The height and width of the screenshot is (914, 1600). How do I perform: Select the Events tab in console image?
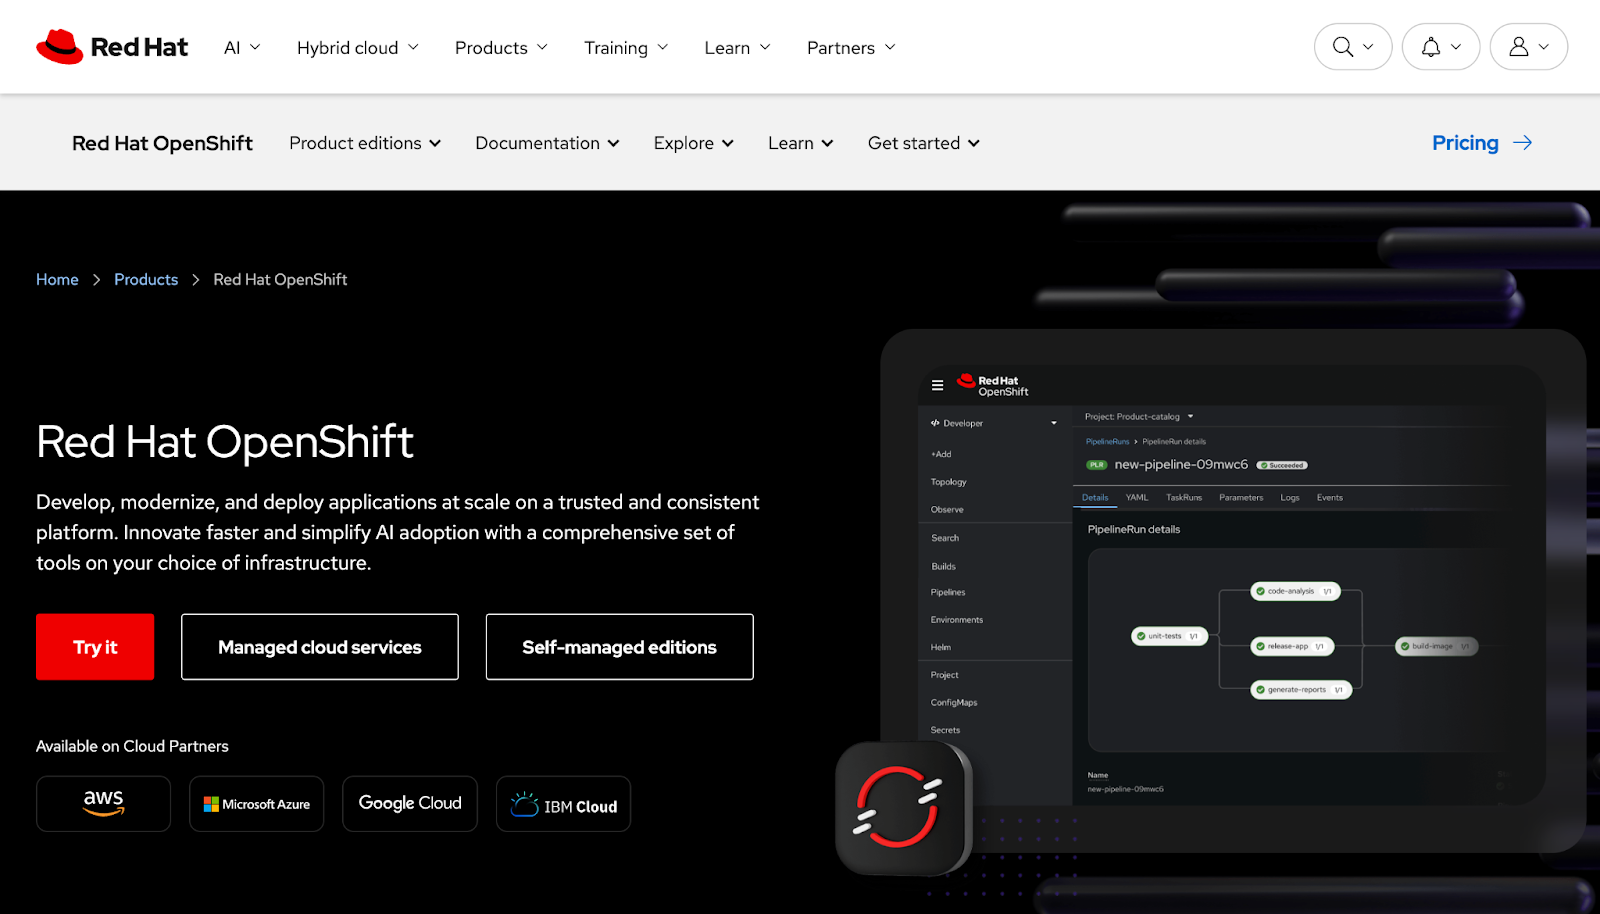pyautogui.click(x=1330, y=498)
